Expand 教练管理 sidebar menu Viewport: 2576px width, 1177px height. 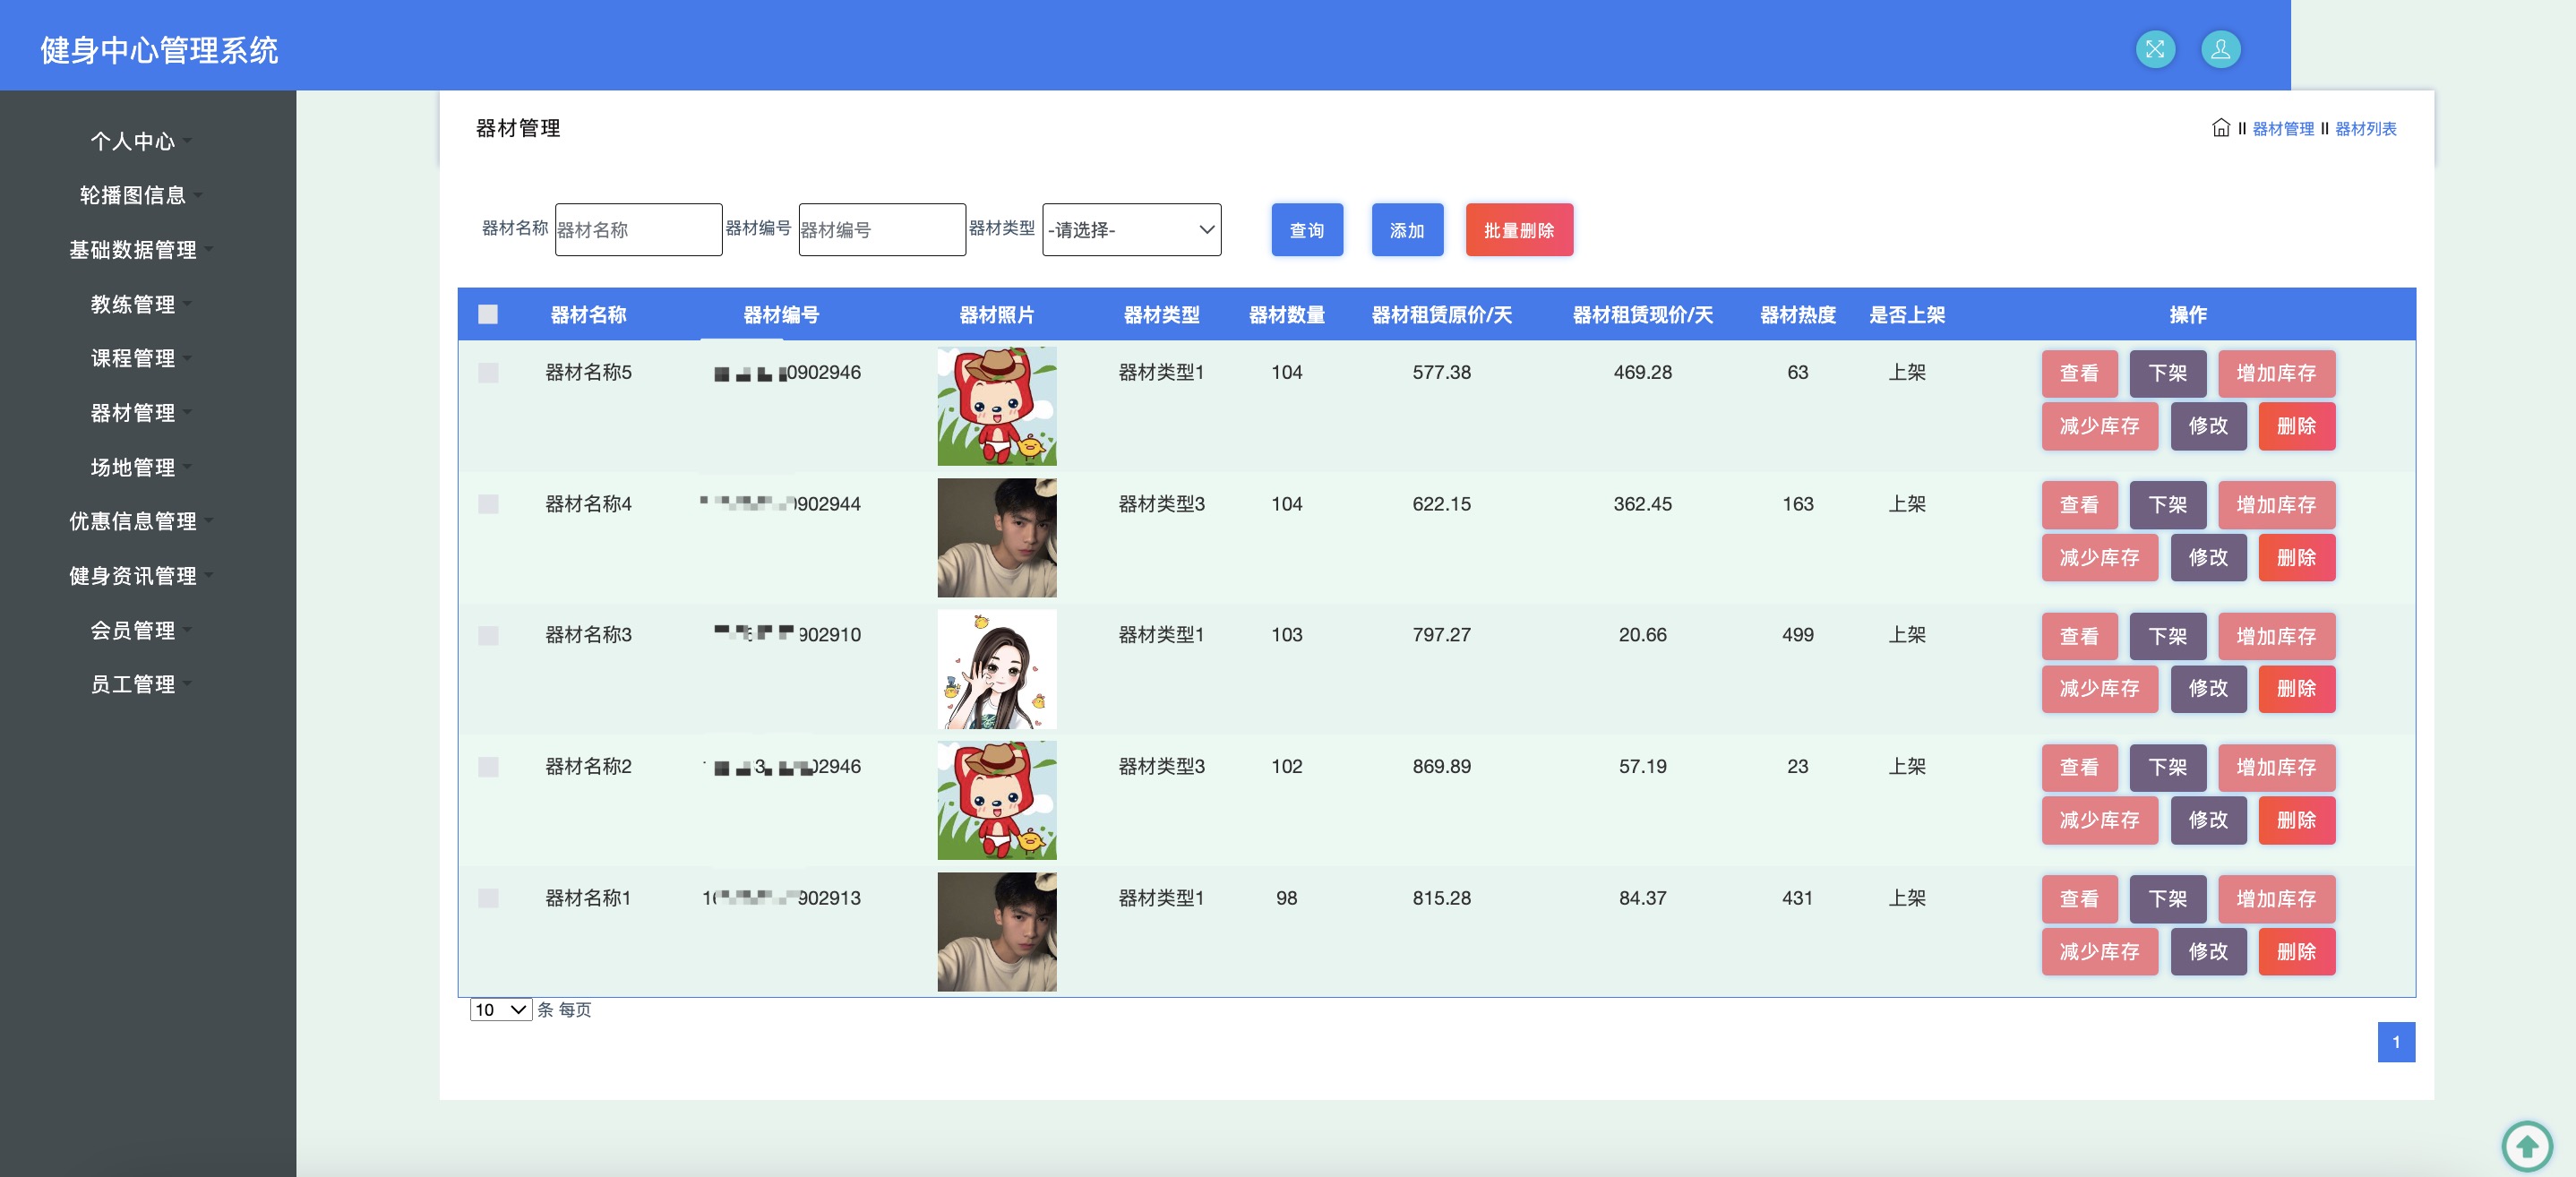[140, 304]
